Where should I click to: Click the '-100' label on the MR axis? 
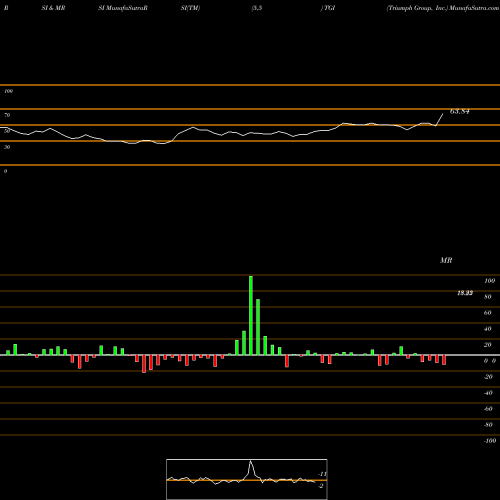click(x=490, y=441)
